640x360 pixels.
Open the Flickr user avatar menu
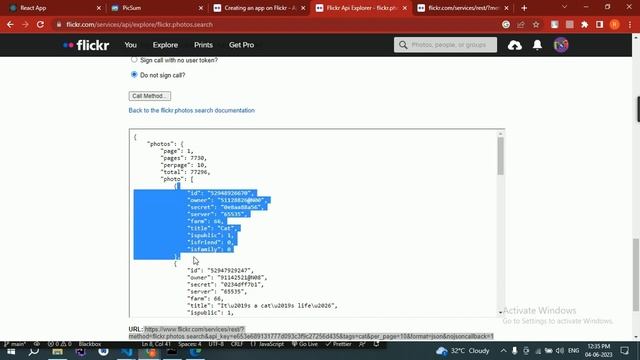(561, 45)
